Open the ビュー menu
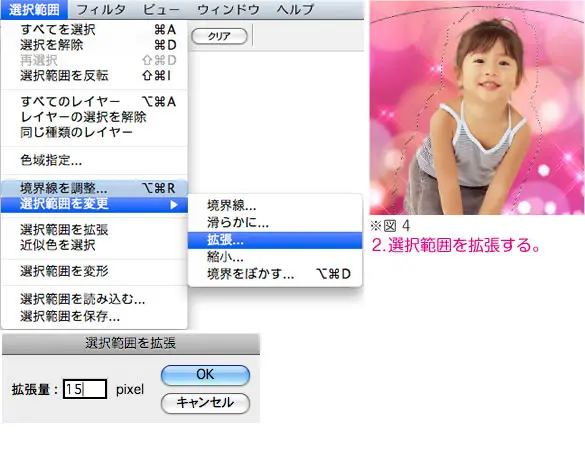585x461 pixels. (x=161, y=9)
